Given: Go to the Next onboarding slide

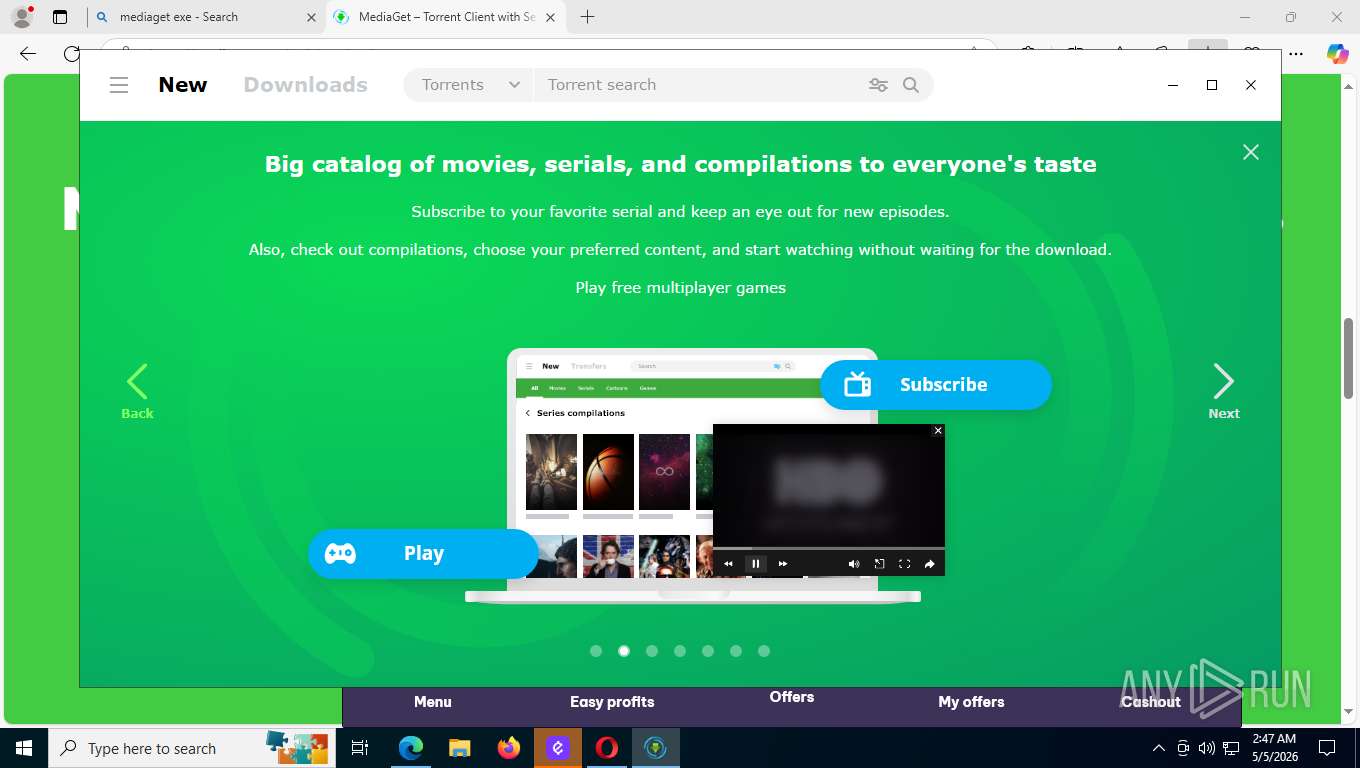Looking at the screenshot, I should point(1224,391).
